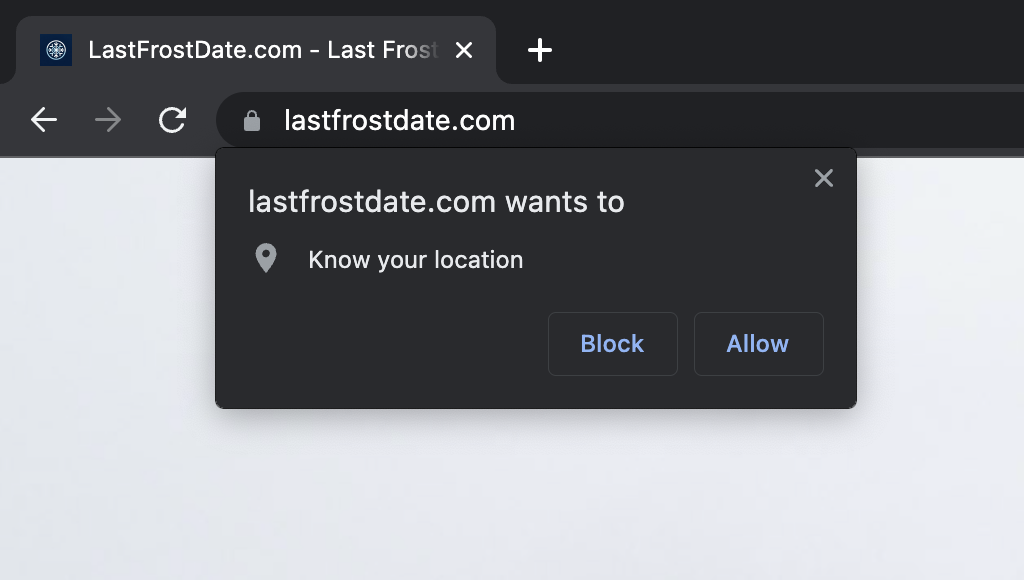
Task: Go back using the left arrow
Action: tap(44, 120)
